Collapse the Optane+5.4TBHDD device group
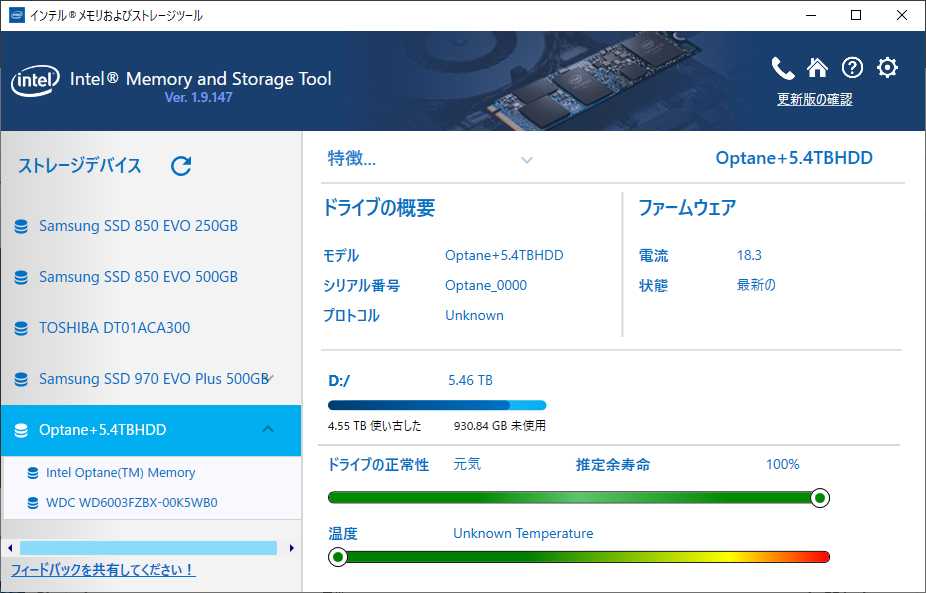The height and width of the screenshot is (593, 926). coord(268,429)
